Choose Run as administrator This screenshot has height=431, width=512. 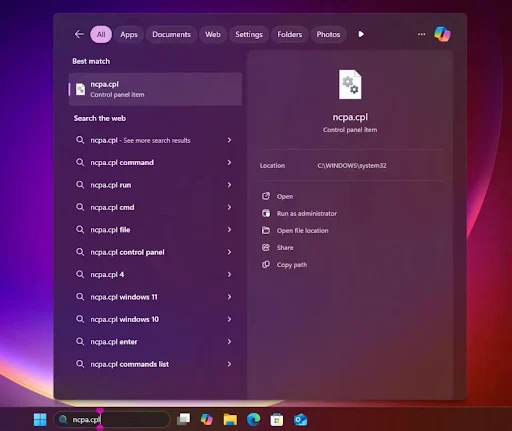(307, 213)
